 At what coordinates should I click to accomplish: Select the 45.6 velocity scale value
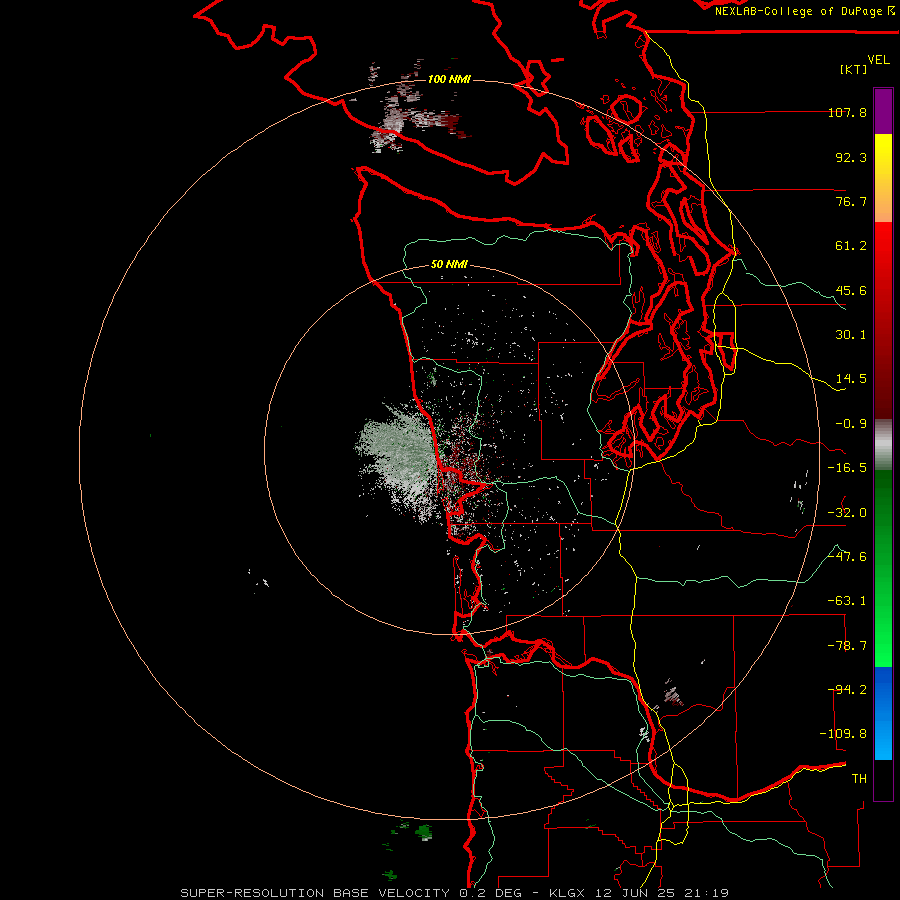[851, 290]
